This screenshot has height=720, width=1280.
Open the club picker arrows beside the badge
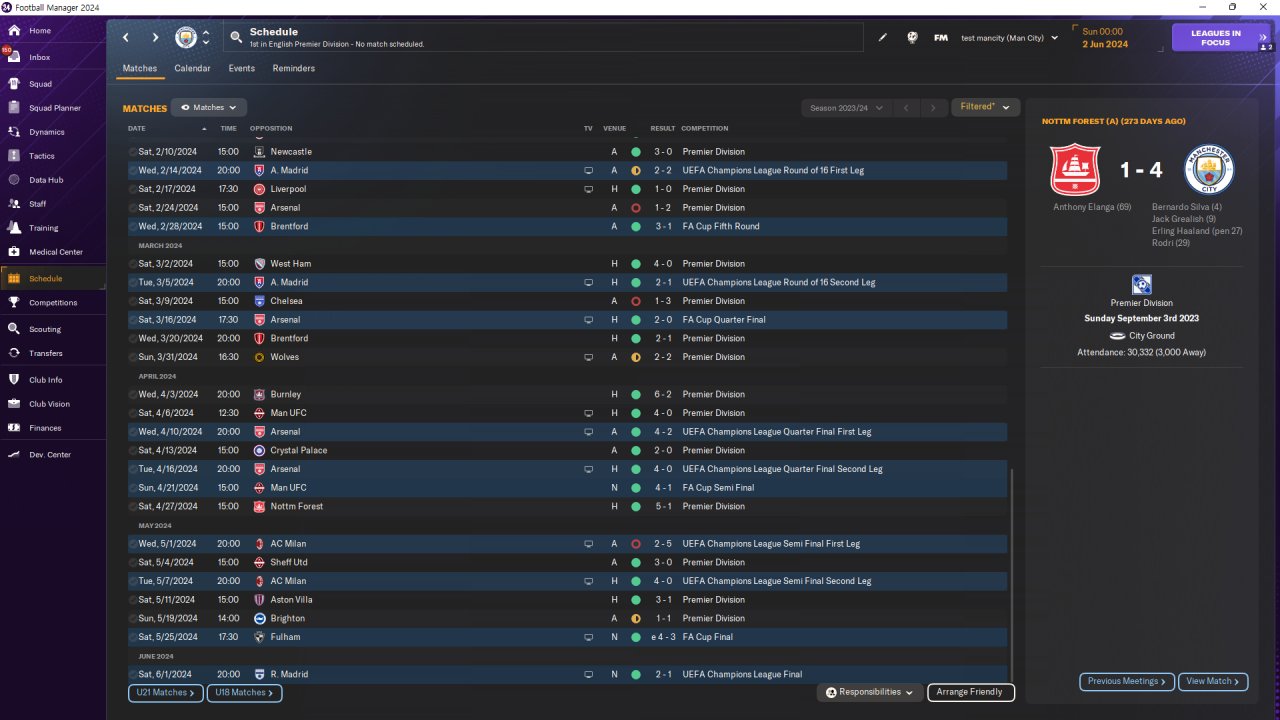[x=206, y=38]
